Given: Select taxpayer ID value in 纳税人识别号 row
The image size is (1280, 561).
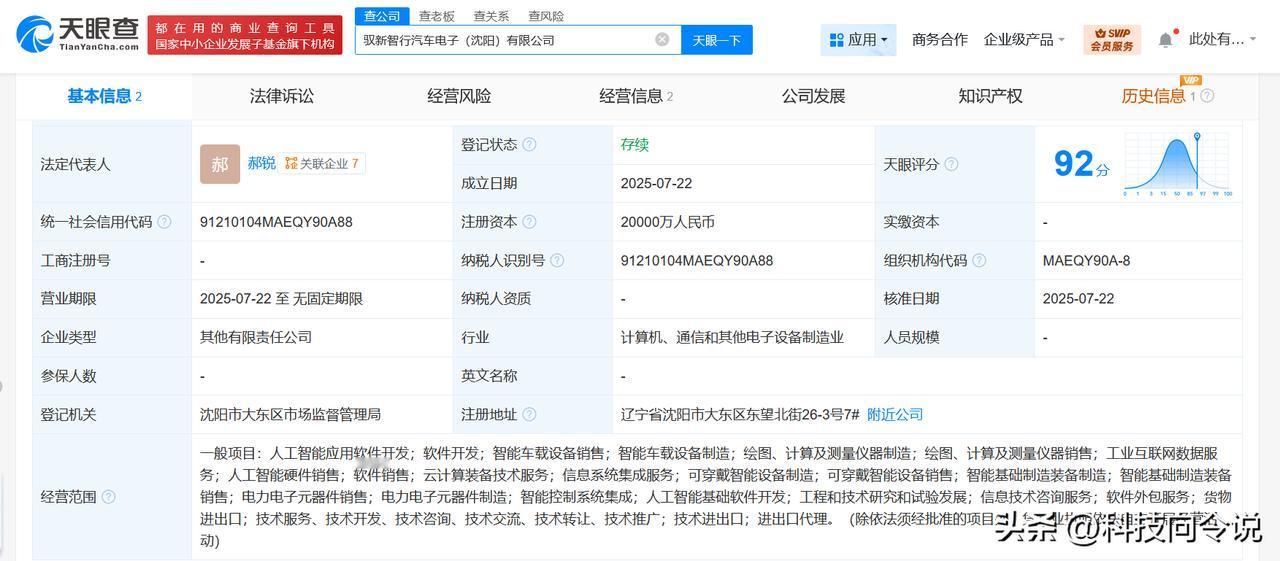Looking at the screenshot, I should click(697, 260).
